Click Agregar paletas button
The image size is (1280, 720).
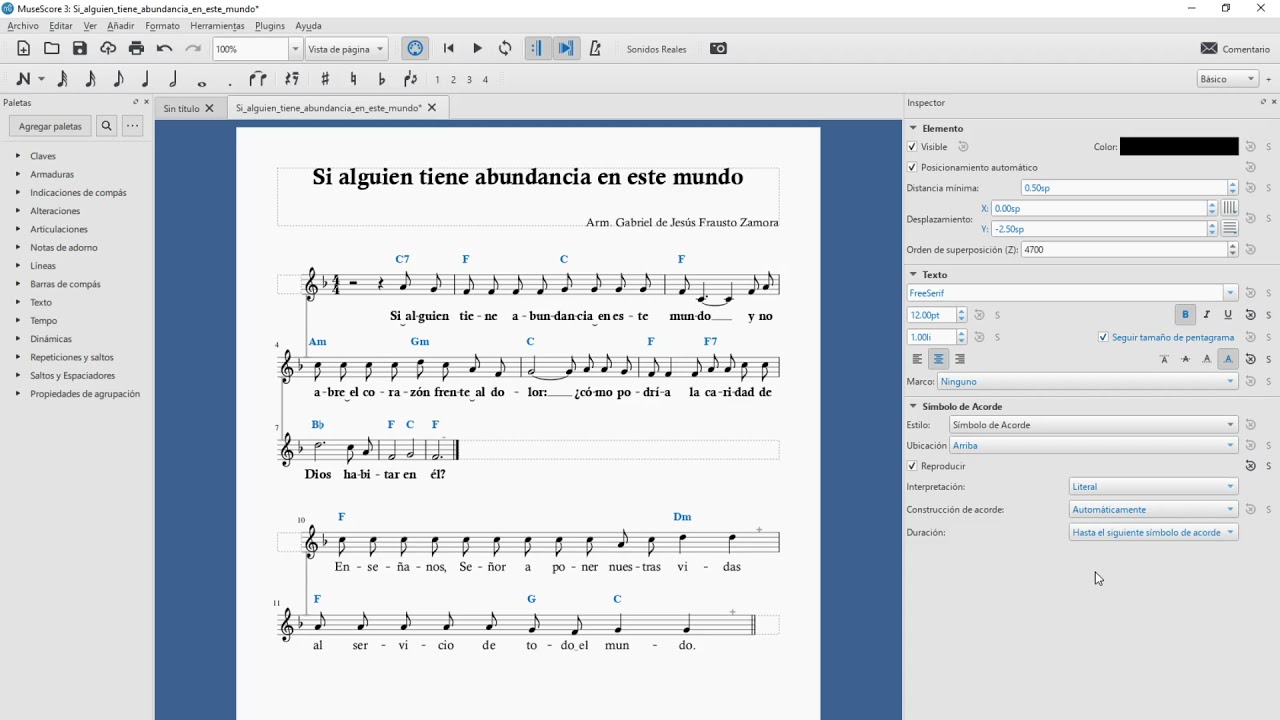(x=50, y=126)
